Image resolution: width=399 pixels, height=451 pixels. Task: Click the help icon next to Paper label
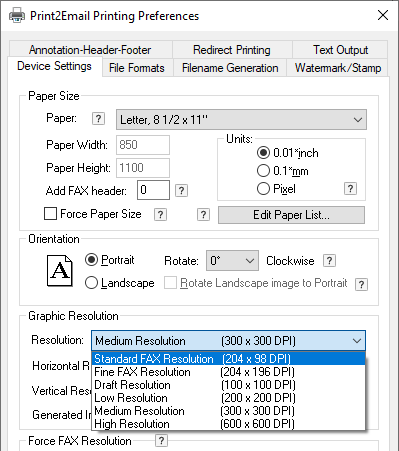98,119
